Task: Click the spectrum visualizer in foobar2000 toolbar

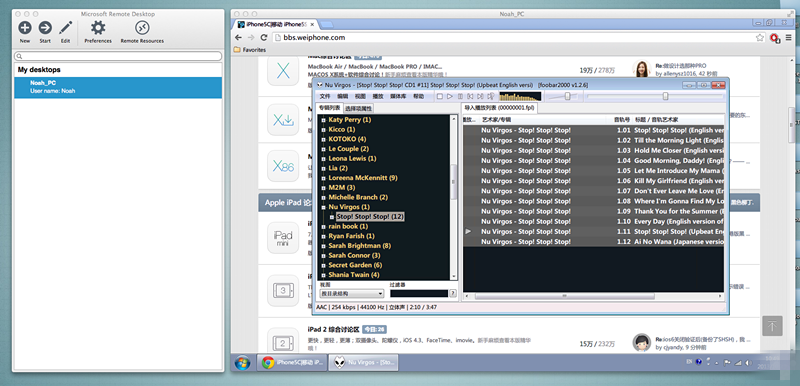Action: [520, 96]
